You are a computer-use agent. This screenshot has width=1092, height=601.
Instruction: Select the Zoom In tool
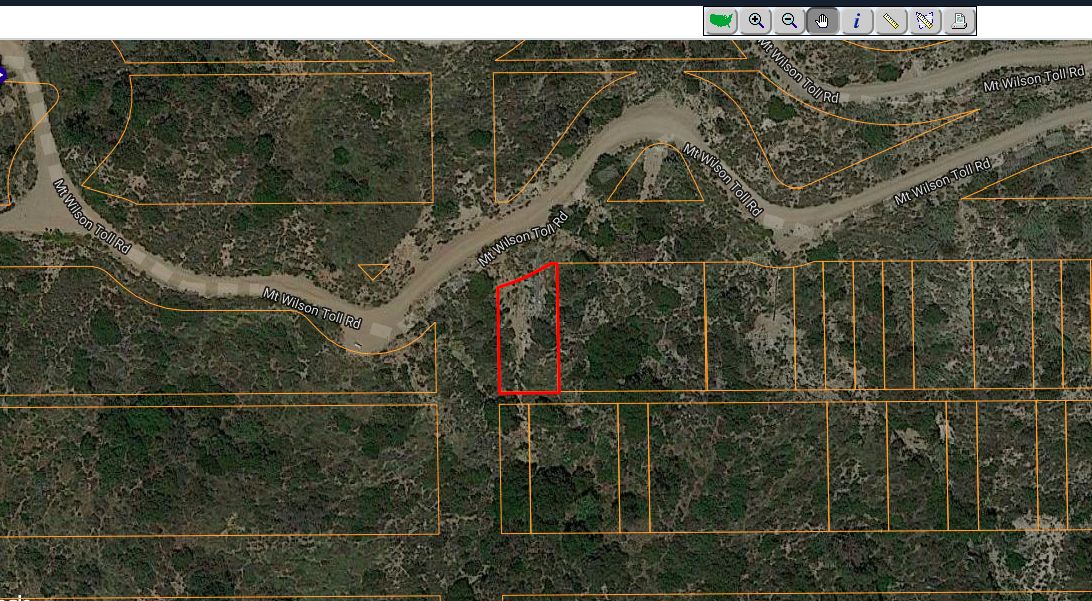(755, 20)
